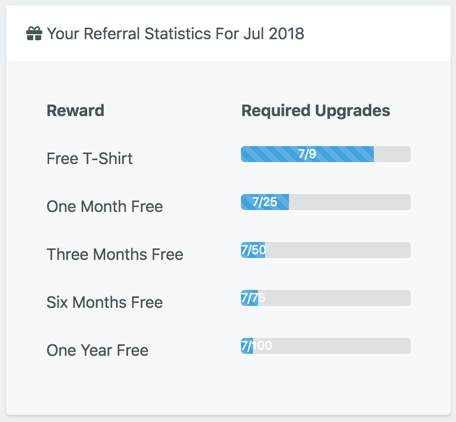Click the Free T-Shirt 7/9 progress bar
This screenshot has width=456, height=422.
[x=326, y=154]
